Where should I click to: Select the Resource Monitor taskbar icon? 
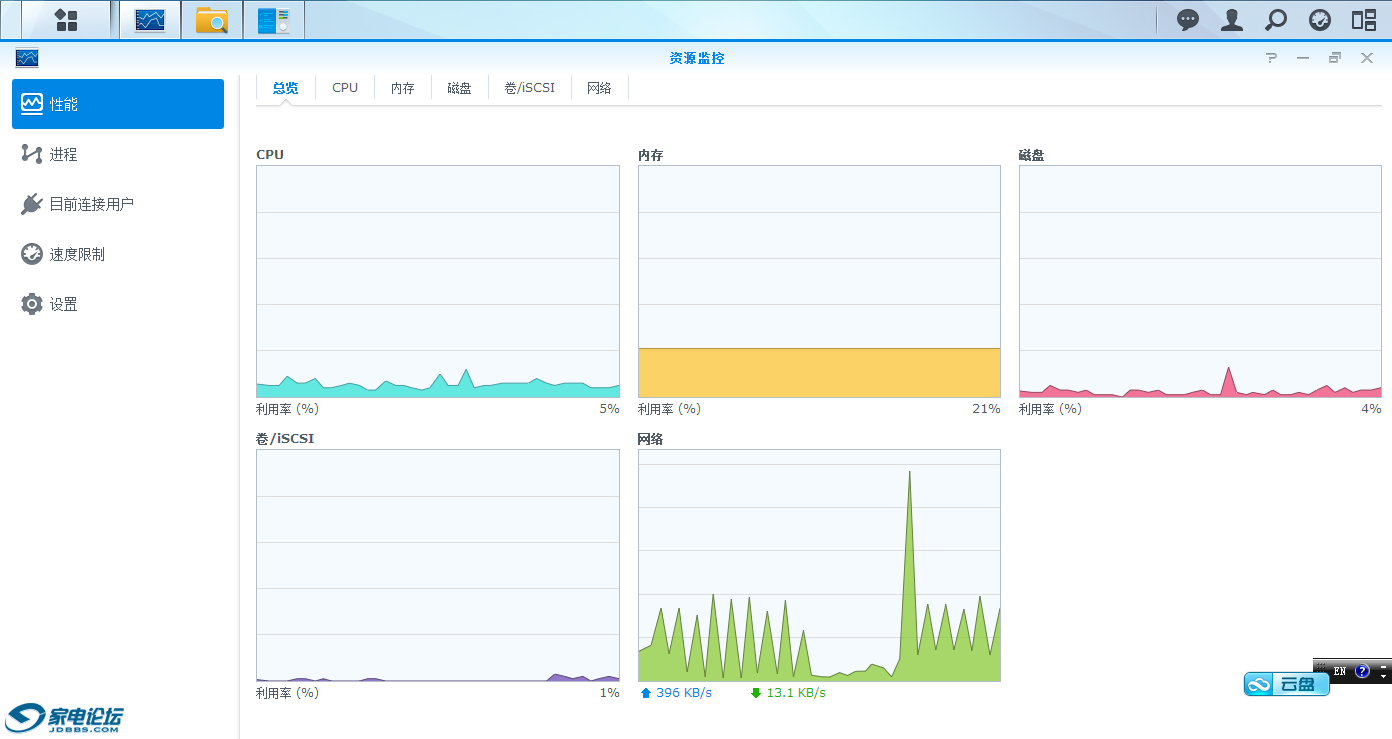tap(150, 20)
